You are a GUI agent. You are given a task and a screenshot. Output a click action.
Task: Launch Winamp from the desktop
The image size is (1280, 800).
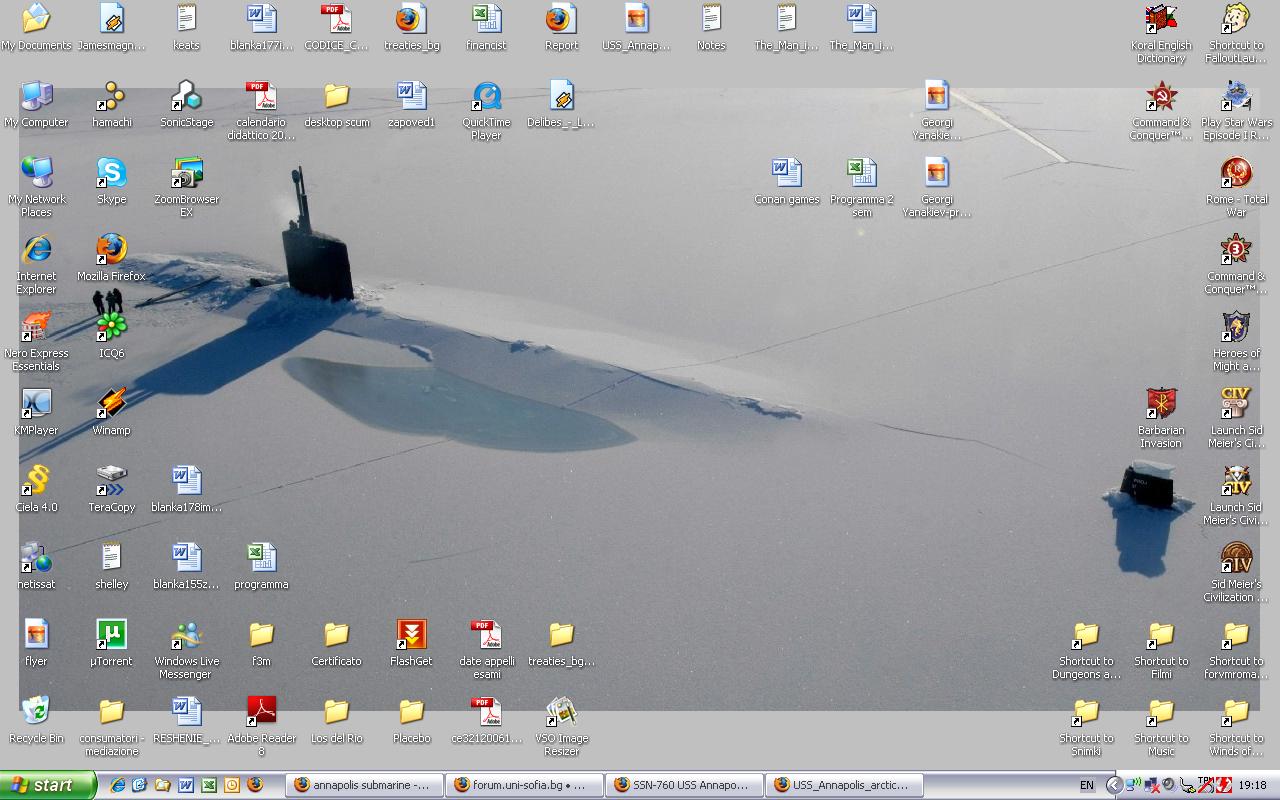click(111, 405)
